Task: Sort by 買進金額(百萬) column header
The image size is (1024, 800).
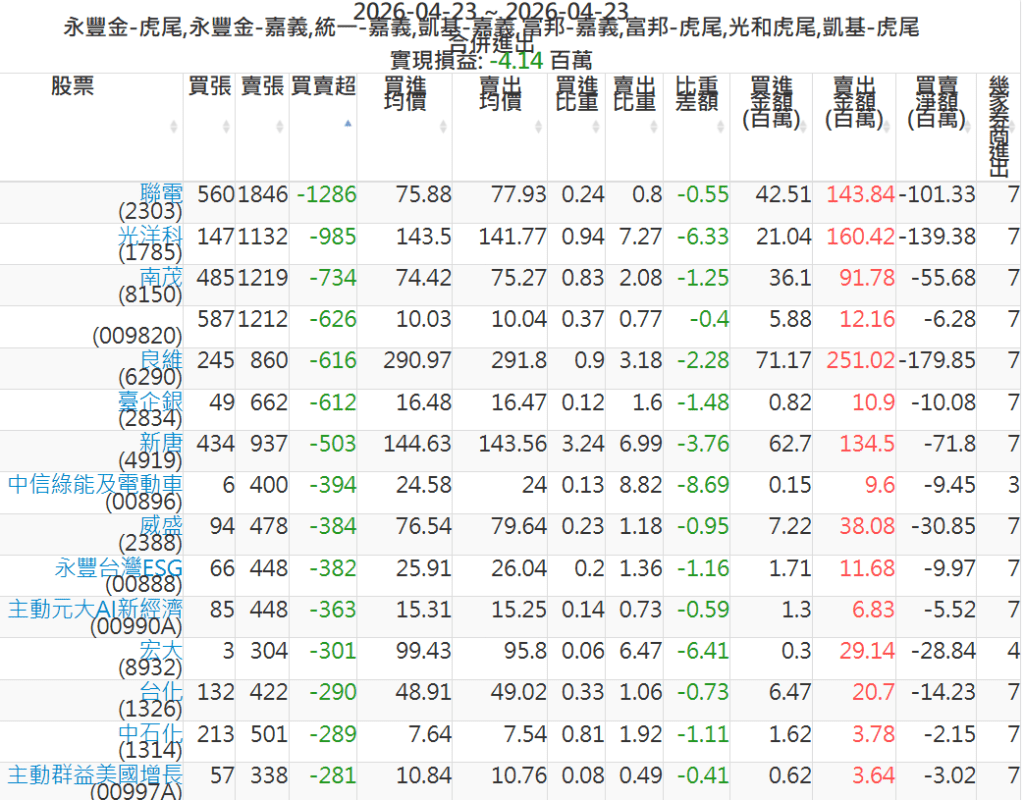Action: click(771, 102)
